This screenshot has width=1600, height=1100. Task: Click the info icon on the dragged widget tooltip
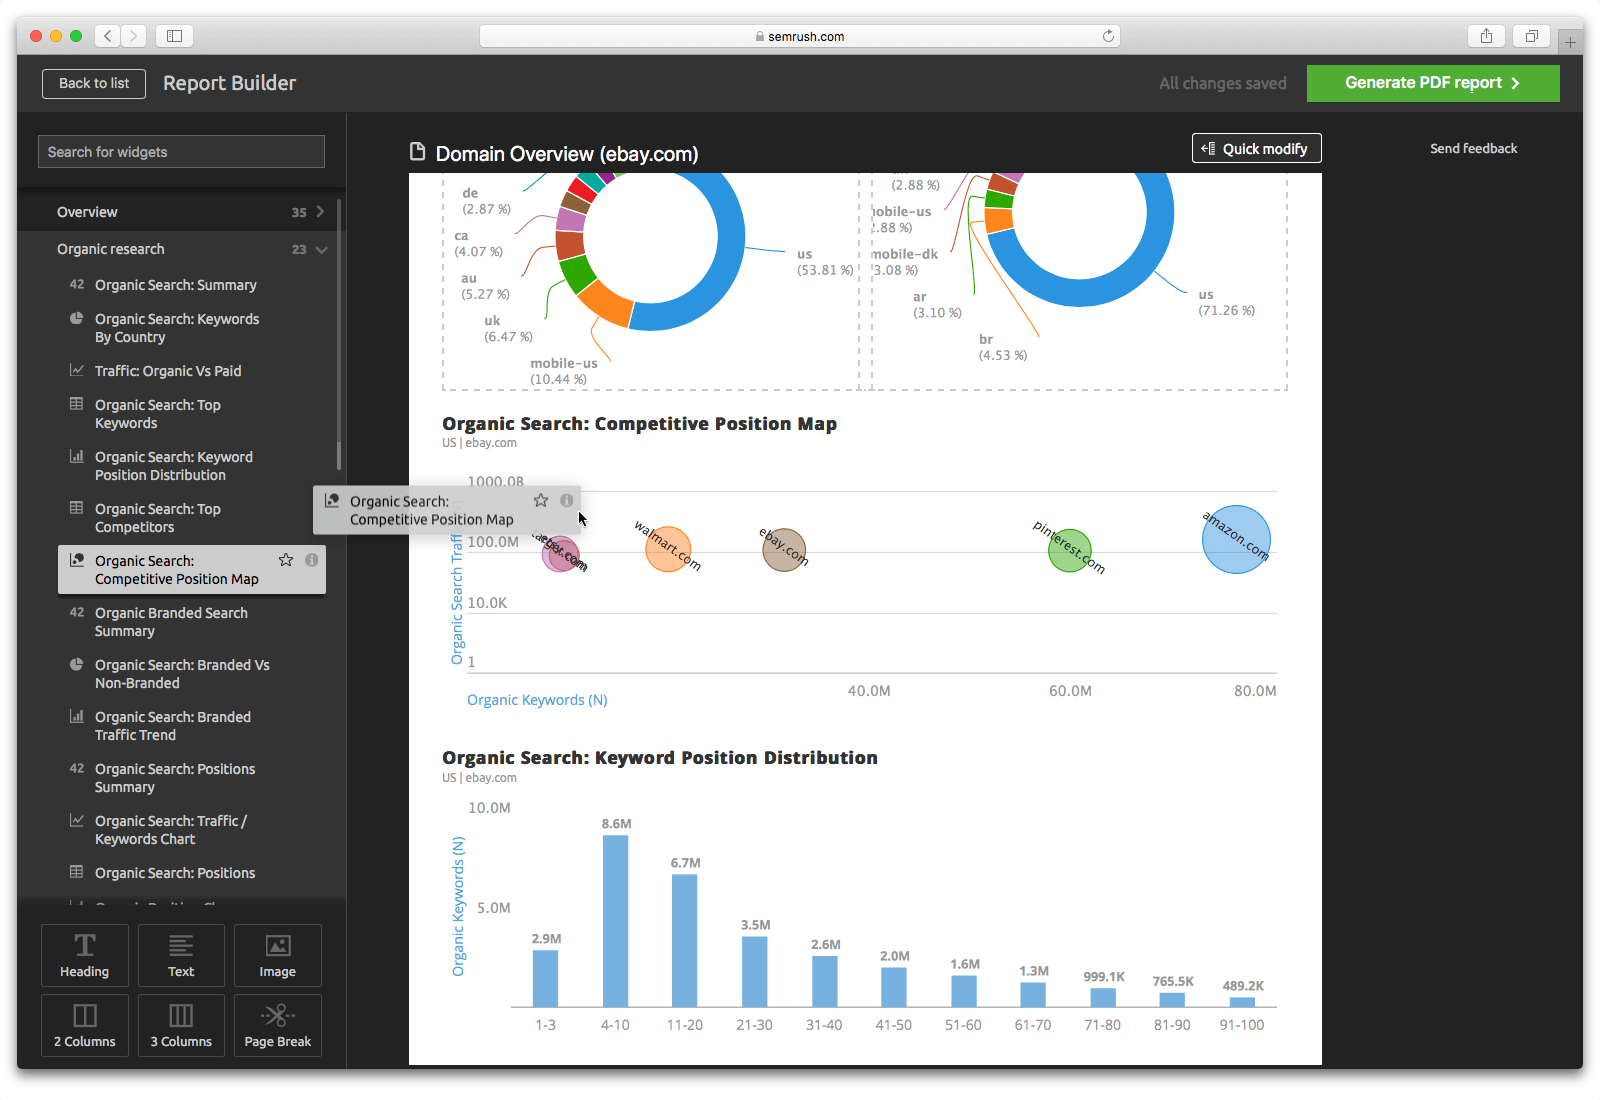coord(567,500)
